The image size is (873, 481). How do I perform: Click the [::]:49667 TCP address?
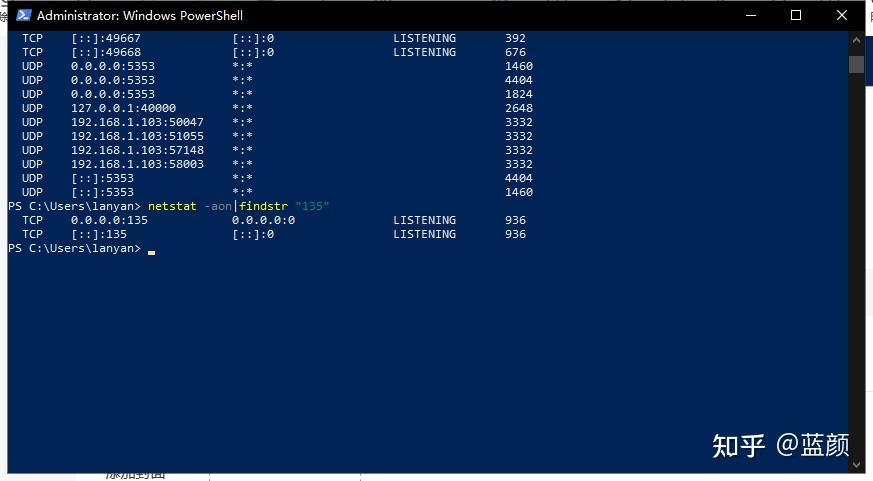pos(106,38)
